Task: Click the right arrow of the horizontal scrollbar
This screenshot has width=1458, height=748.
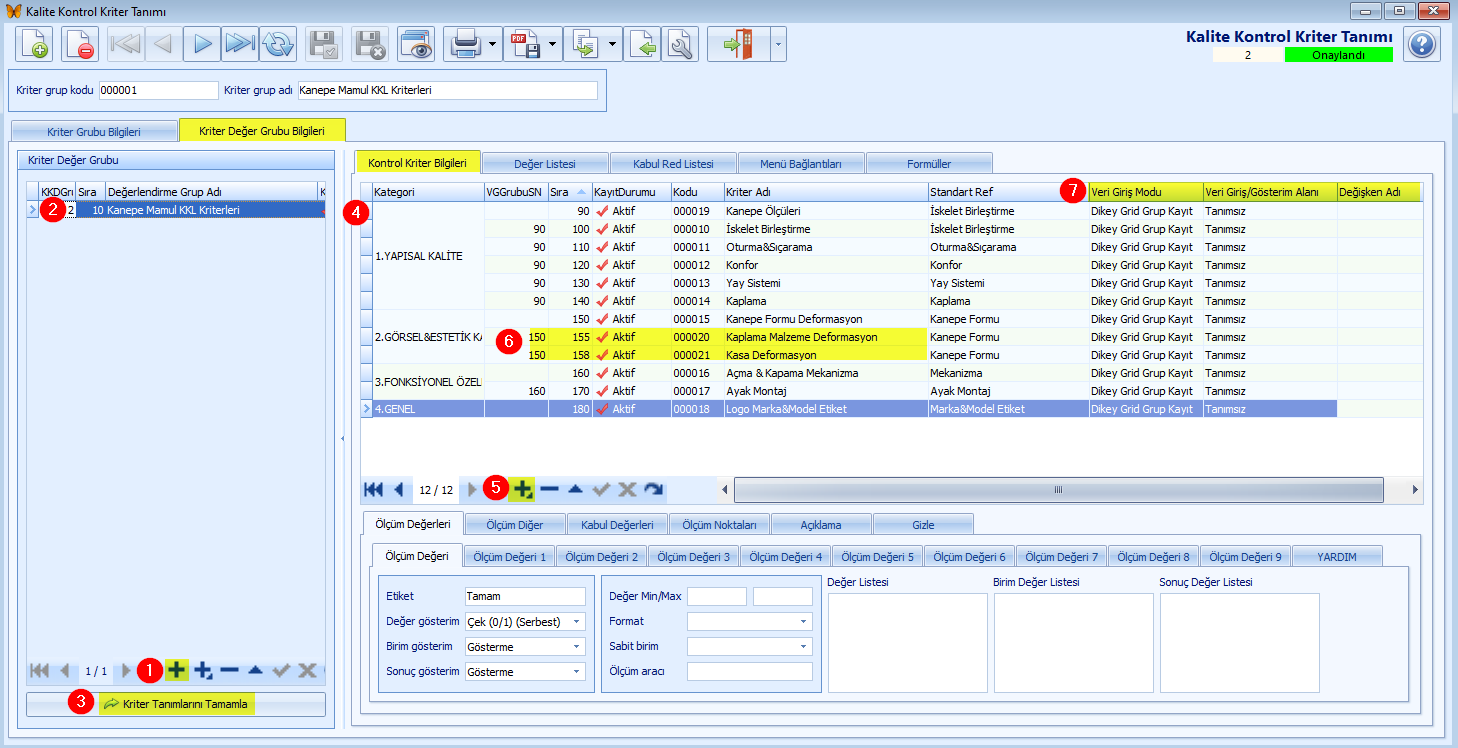Action: pos(1414,490)
